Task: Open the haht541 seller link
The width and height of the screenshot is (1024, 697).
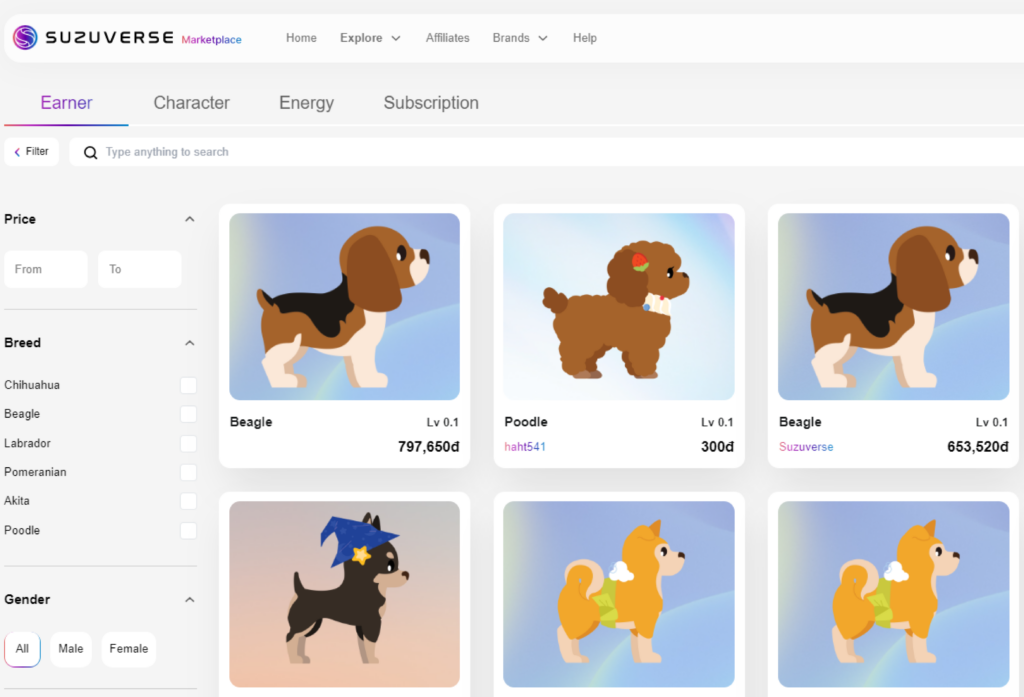Action: pyautogui.click(x=525, y=447)
